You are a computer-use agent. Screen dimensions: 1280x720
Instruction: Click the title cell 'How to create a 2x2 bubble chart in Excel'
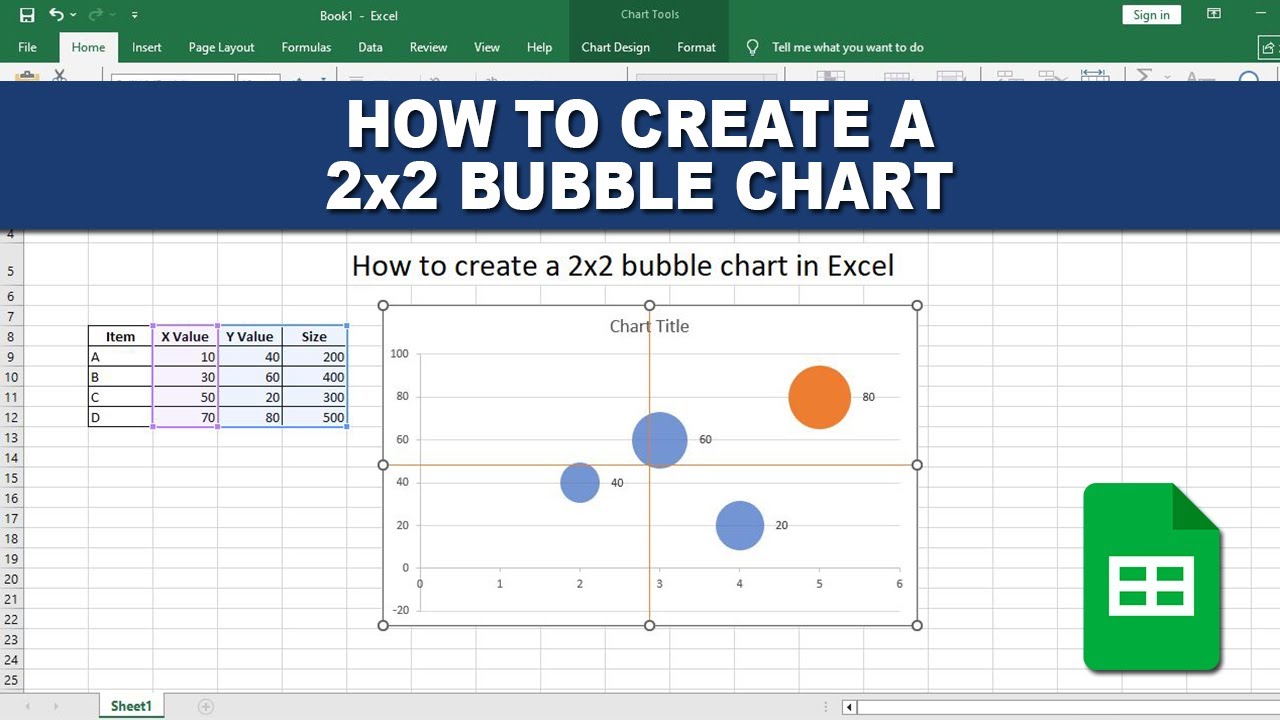623,265
